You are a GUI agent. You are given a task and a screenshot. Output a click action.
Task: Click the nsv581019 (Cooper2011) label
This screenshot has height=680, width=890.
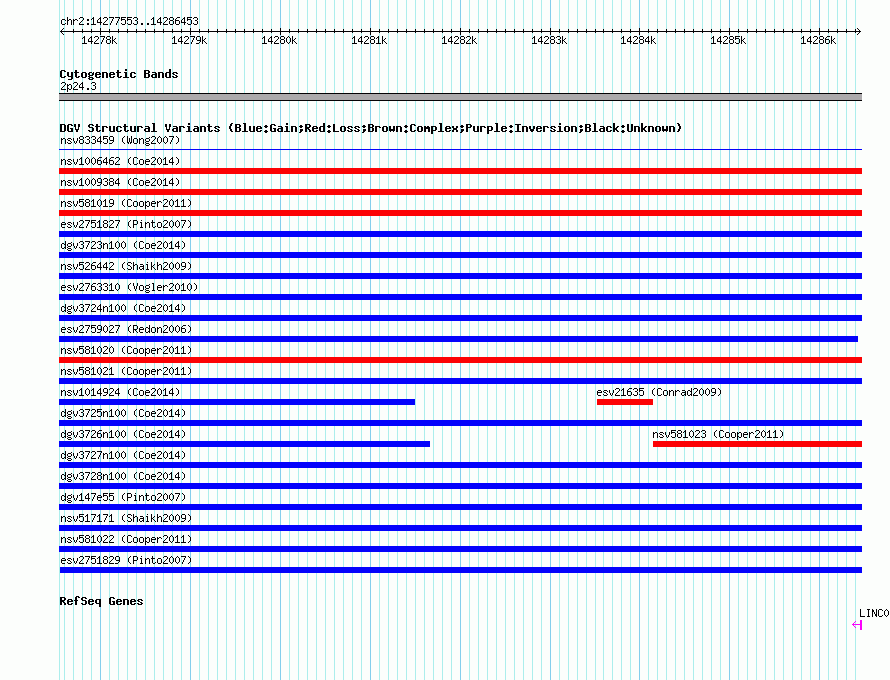coord(126,203)
